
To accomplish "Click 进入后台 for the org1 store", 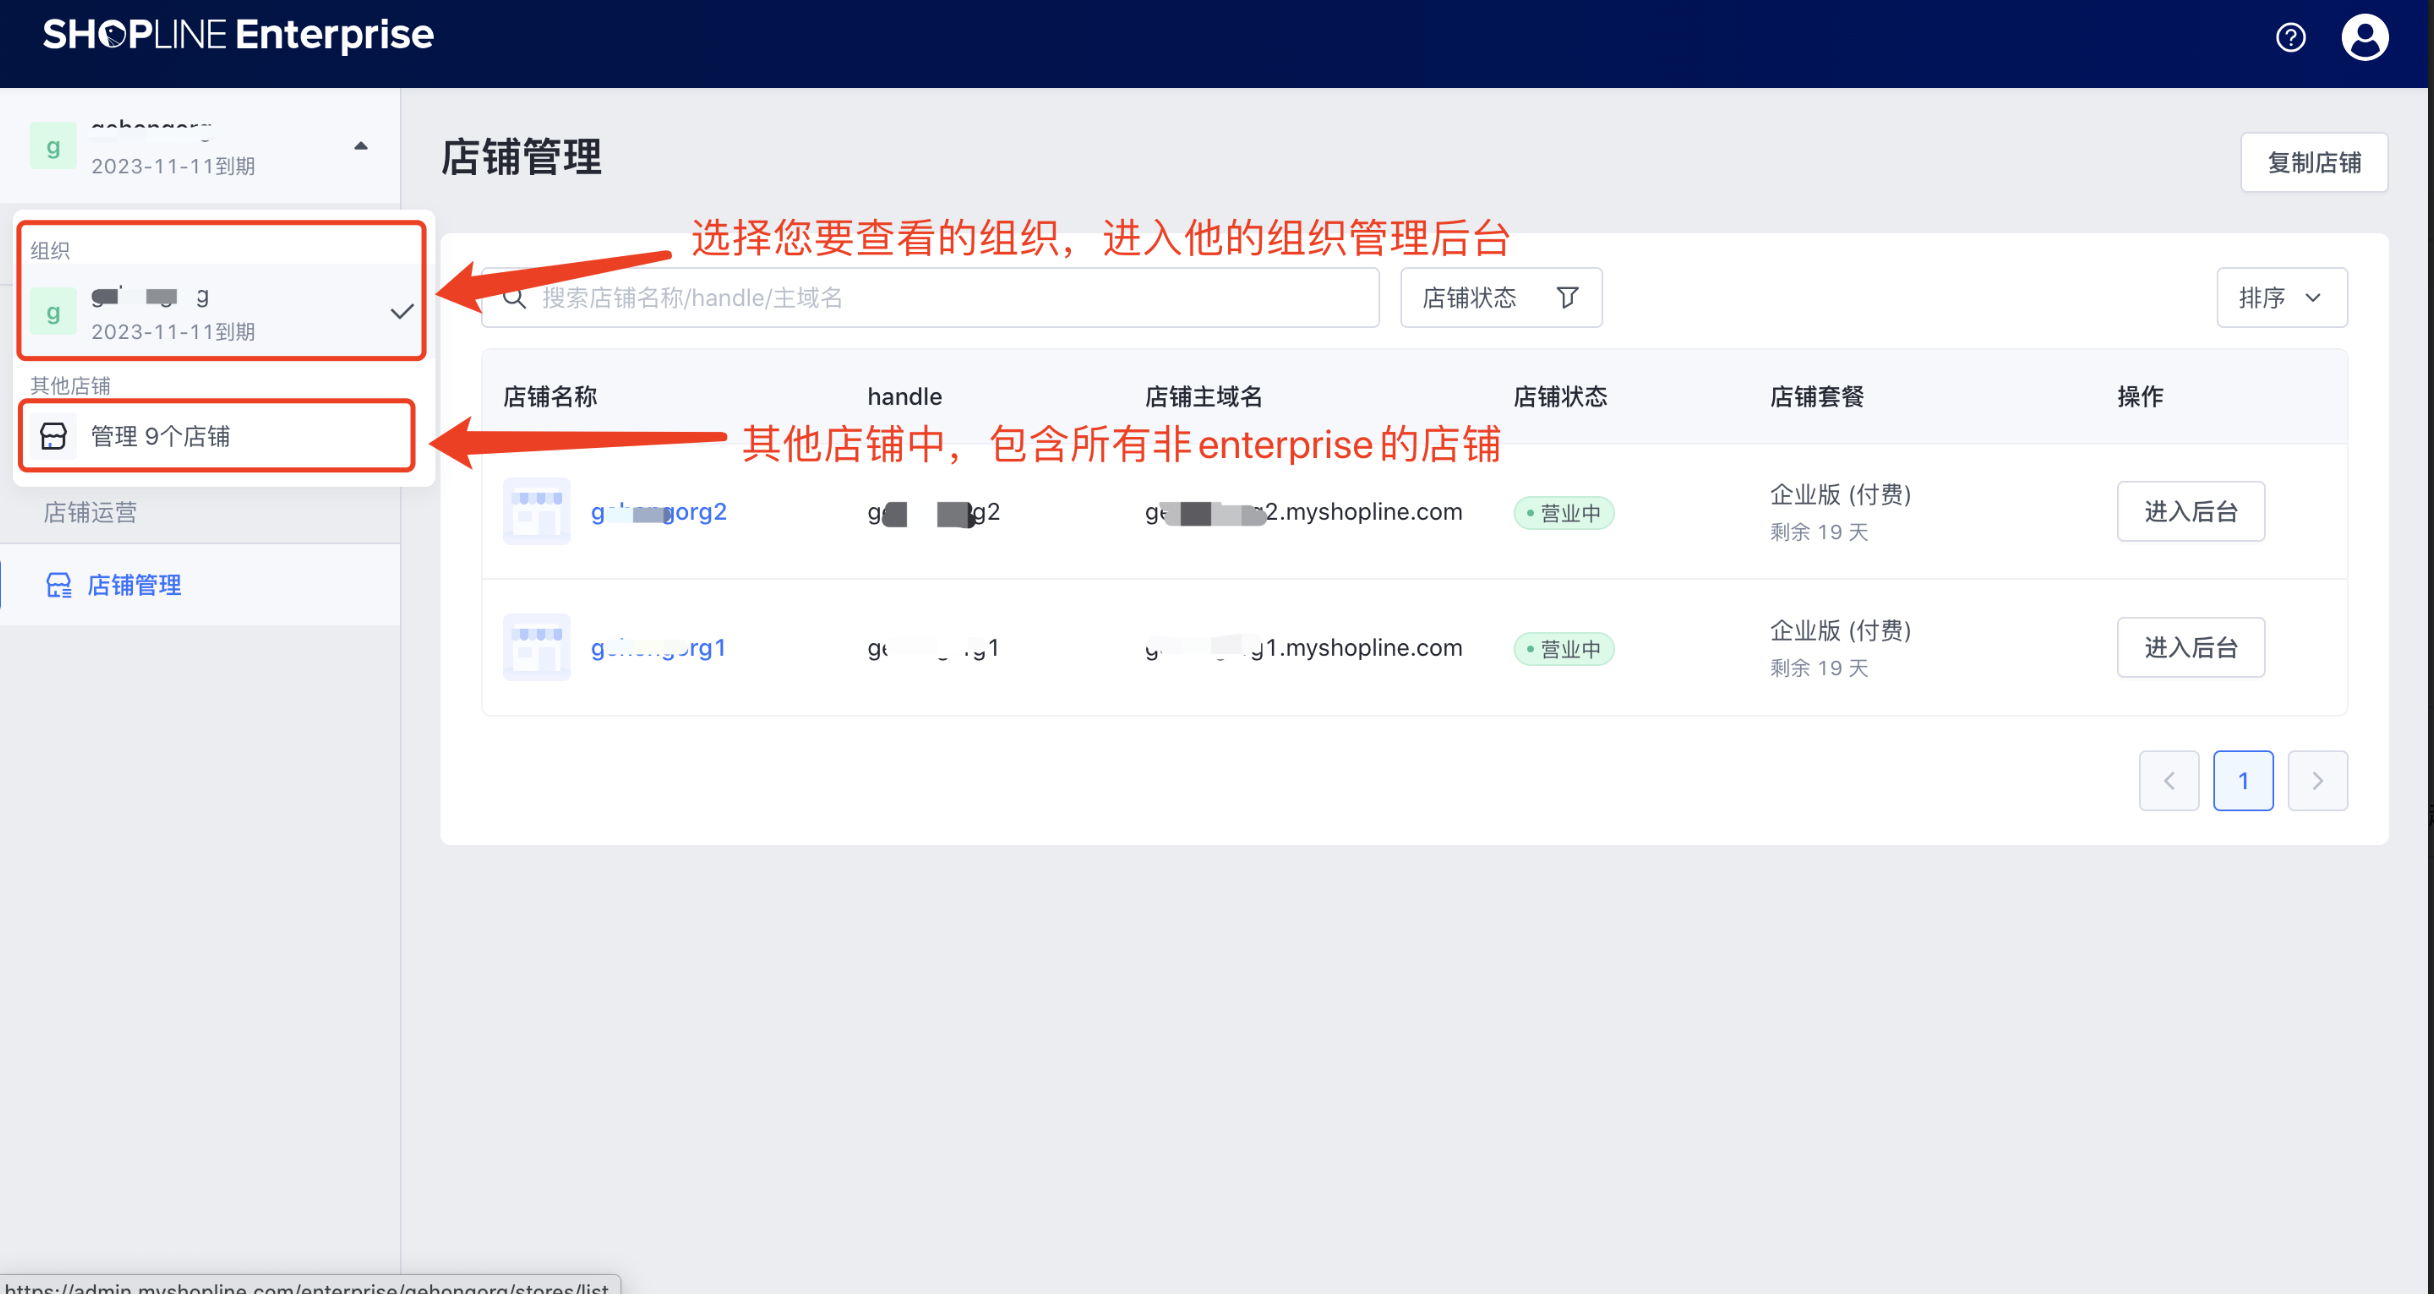I will click(x=2190, y=647).
